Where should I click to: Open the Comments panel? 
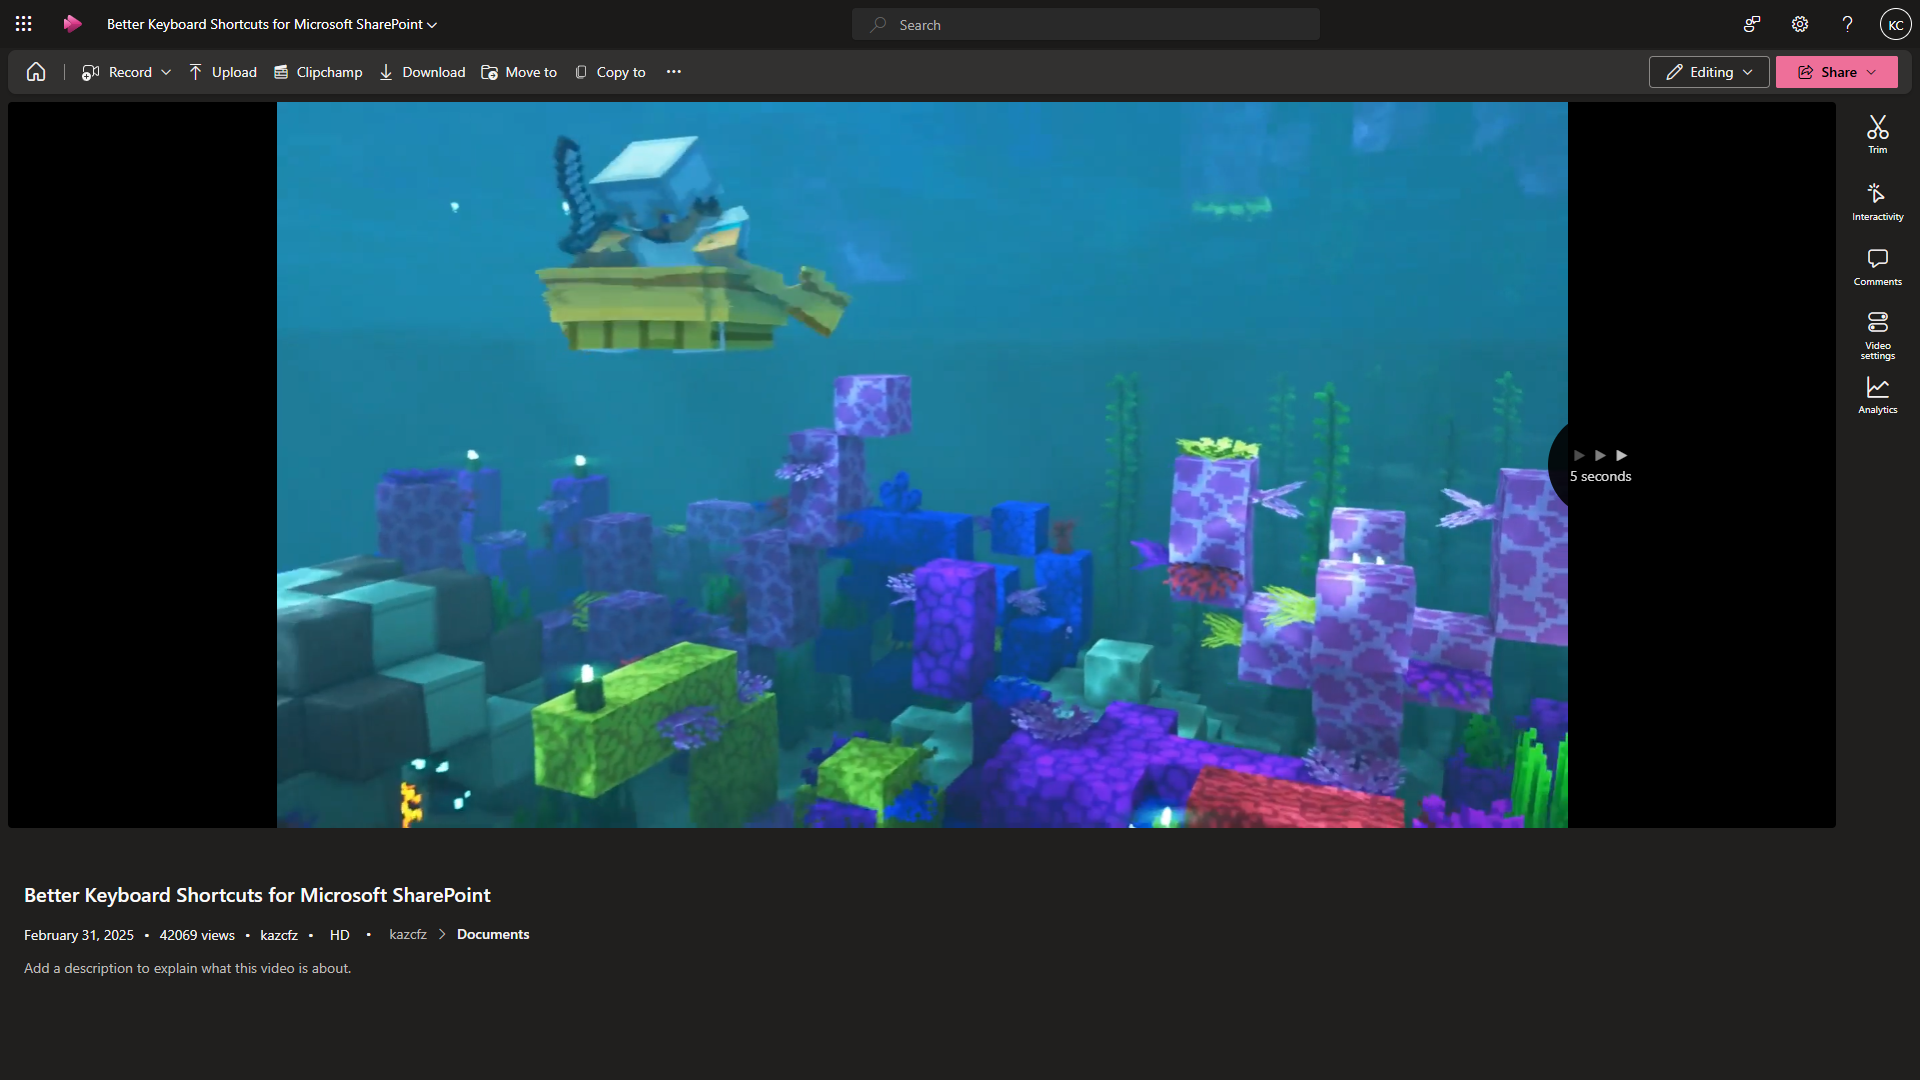click(1877, 267)
